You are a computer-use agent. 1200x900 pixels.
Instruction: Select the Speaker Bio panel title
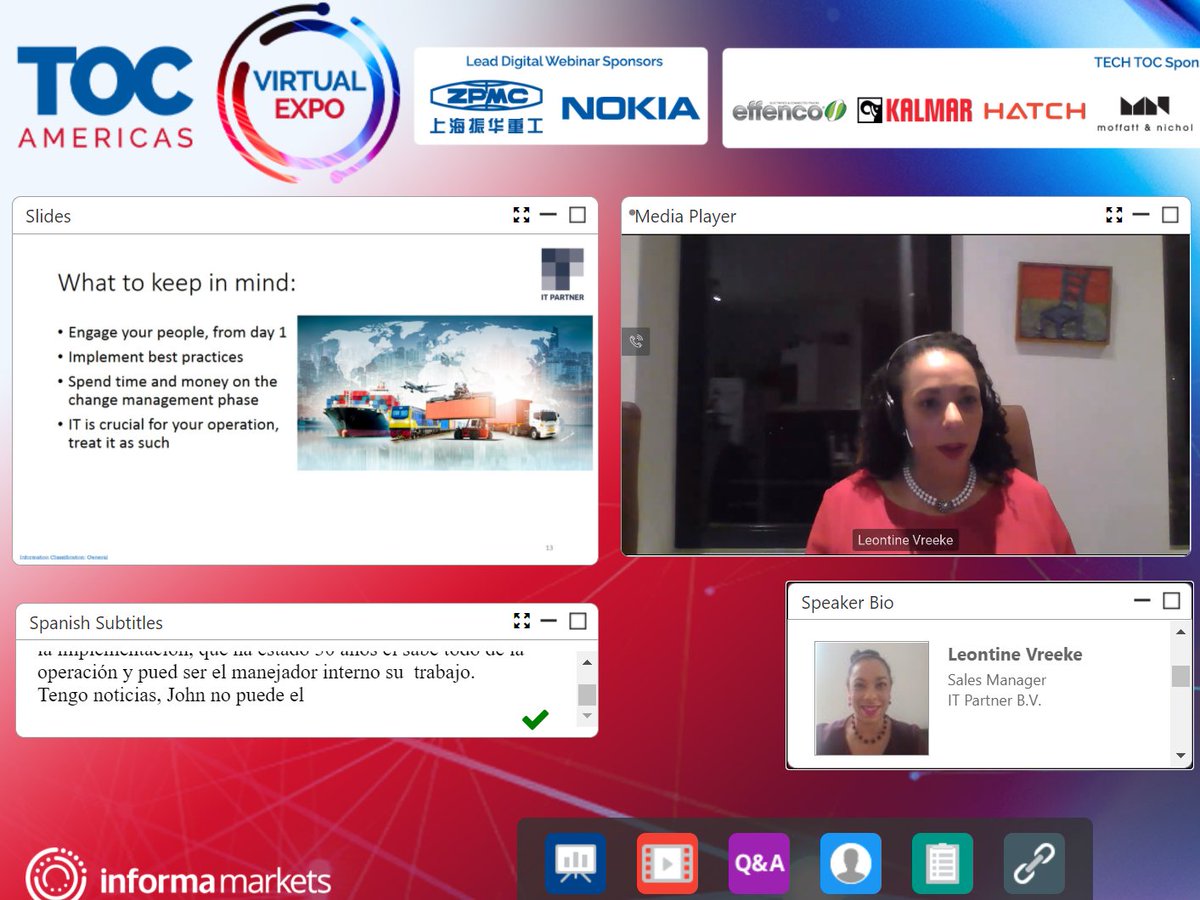click(846, 602)
